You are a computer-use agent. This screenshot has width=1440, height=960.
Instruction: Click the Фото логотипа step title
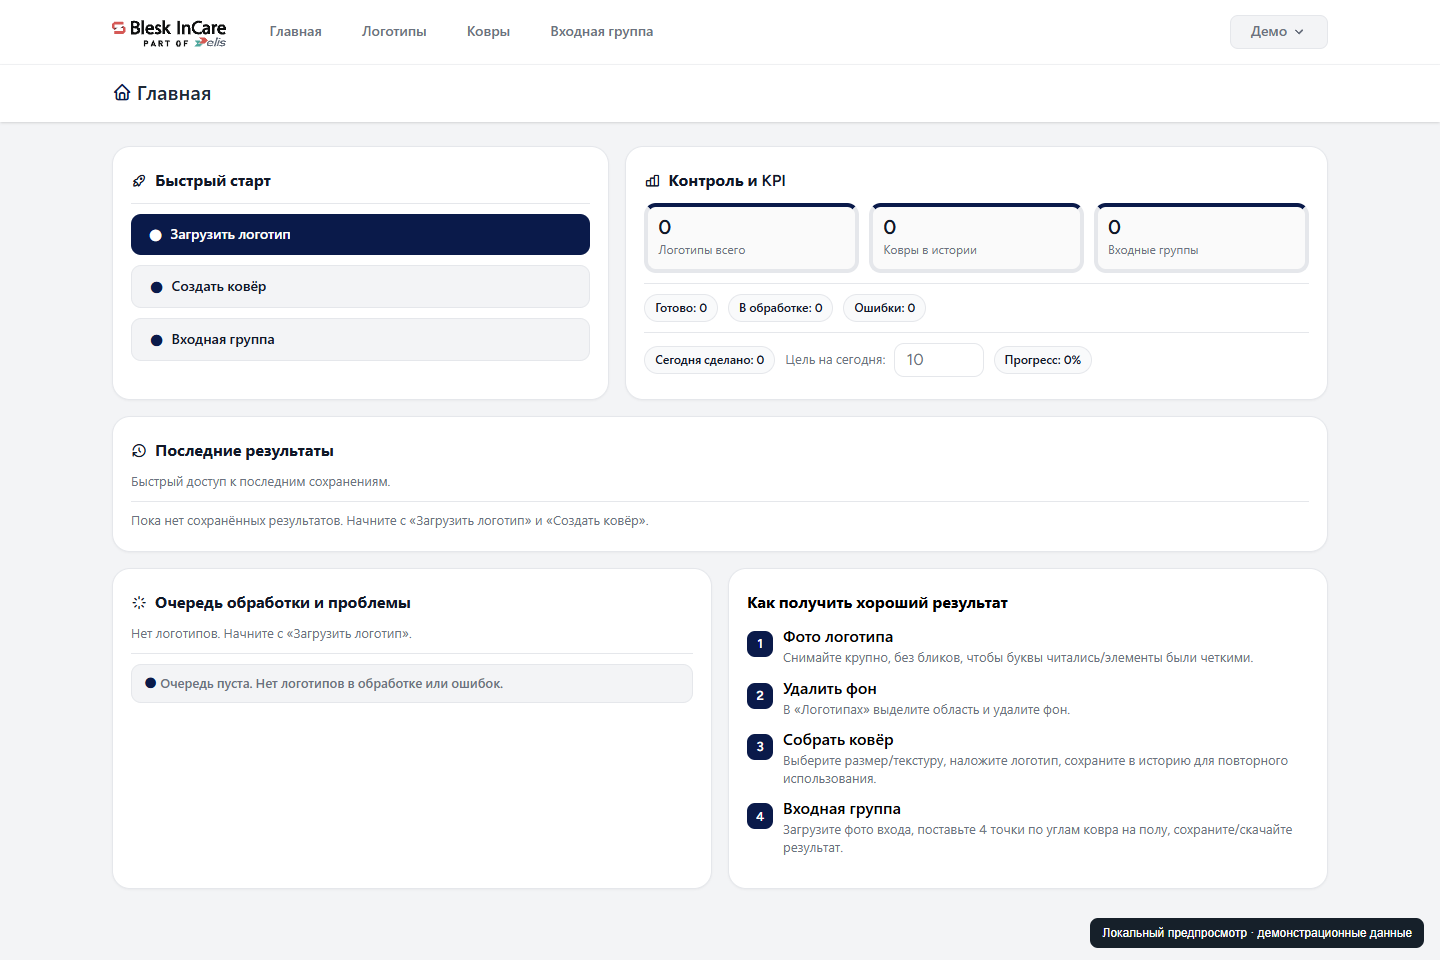(838, 637)
